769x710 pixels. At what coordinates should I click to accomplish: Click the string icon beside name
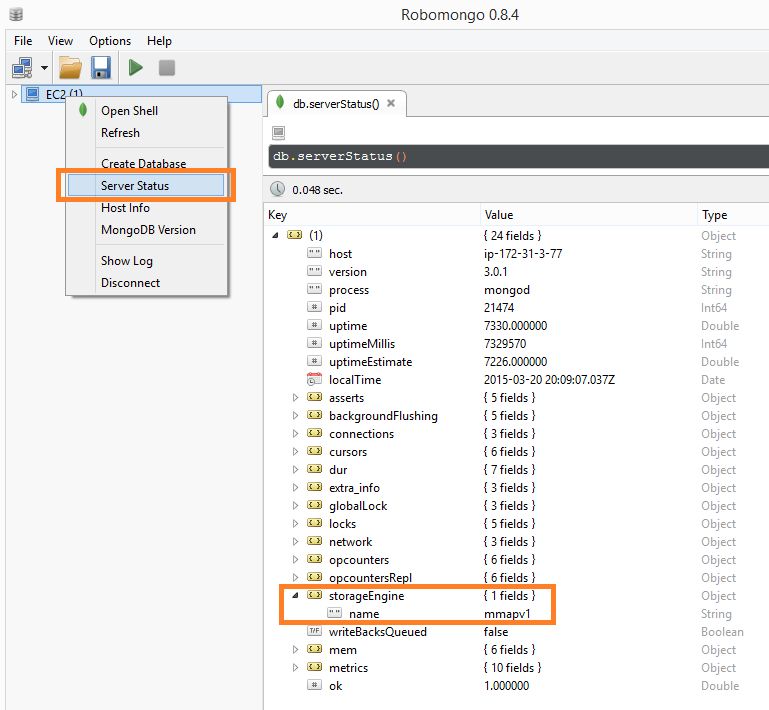tap(334, 613)
